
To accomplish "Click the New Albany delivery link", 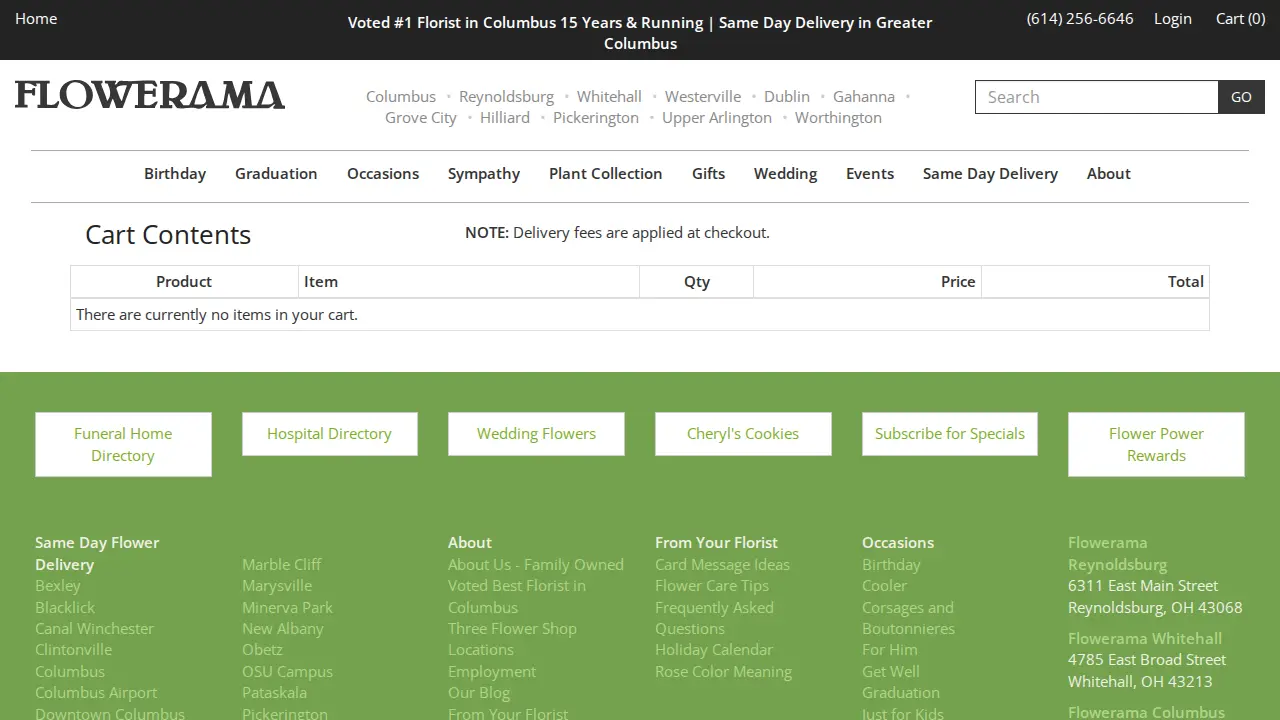I will pyautogui.click(x=282, y=629).
